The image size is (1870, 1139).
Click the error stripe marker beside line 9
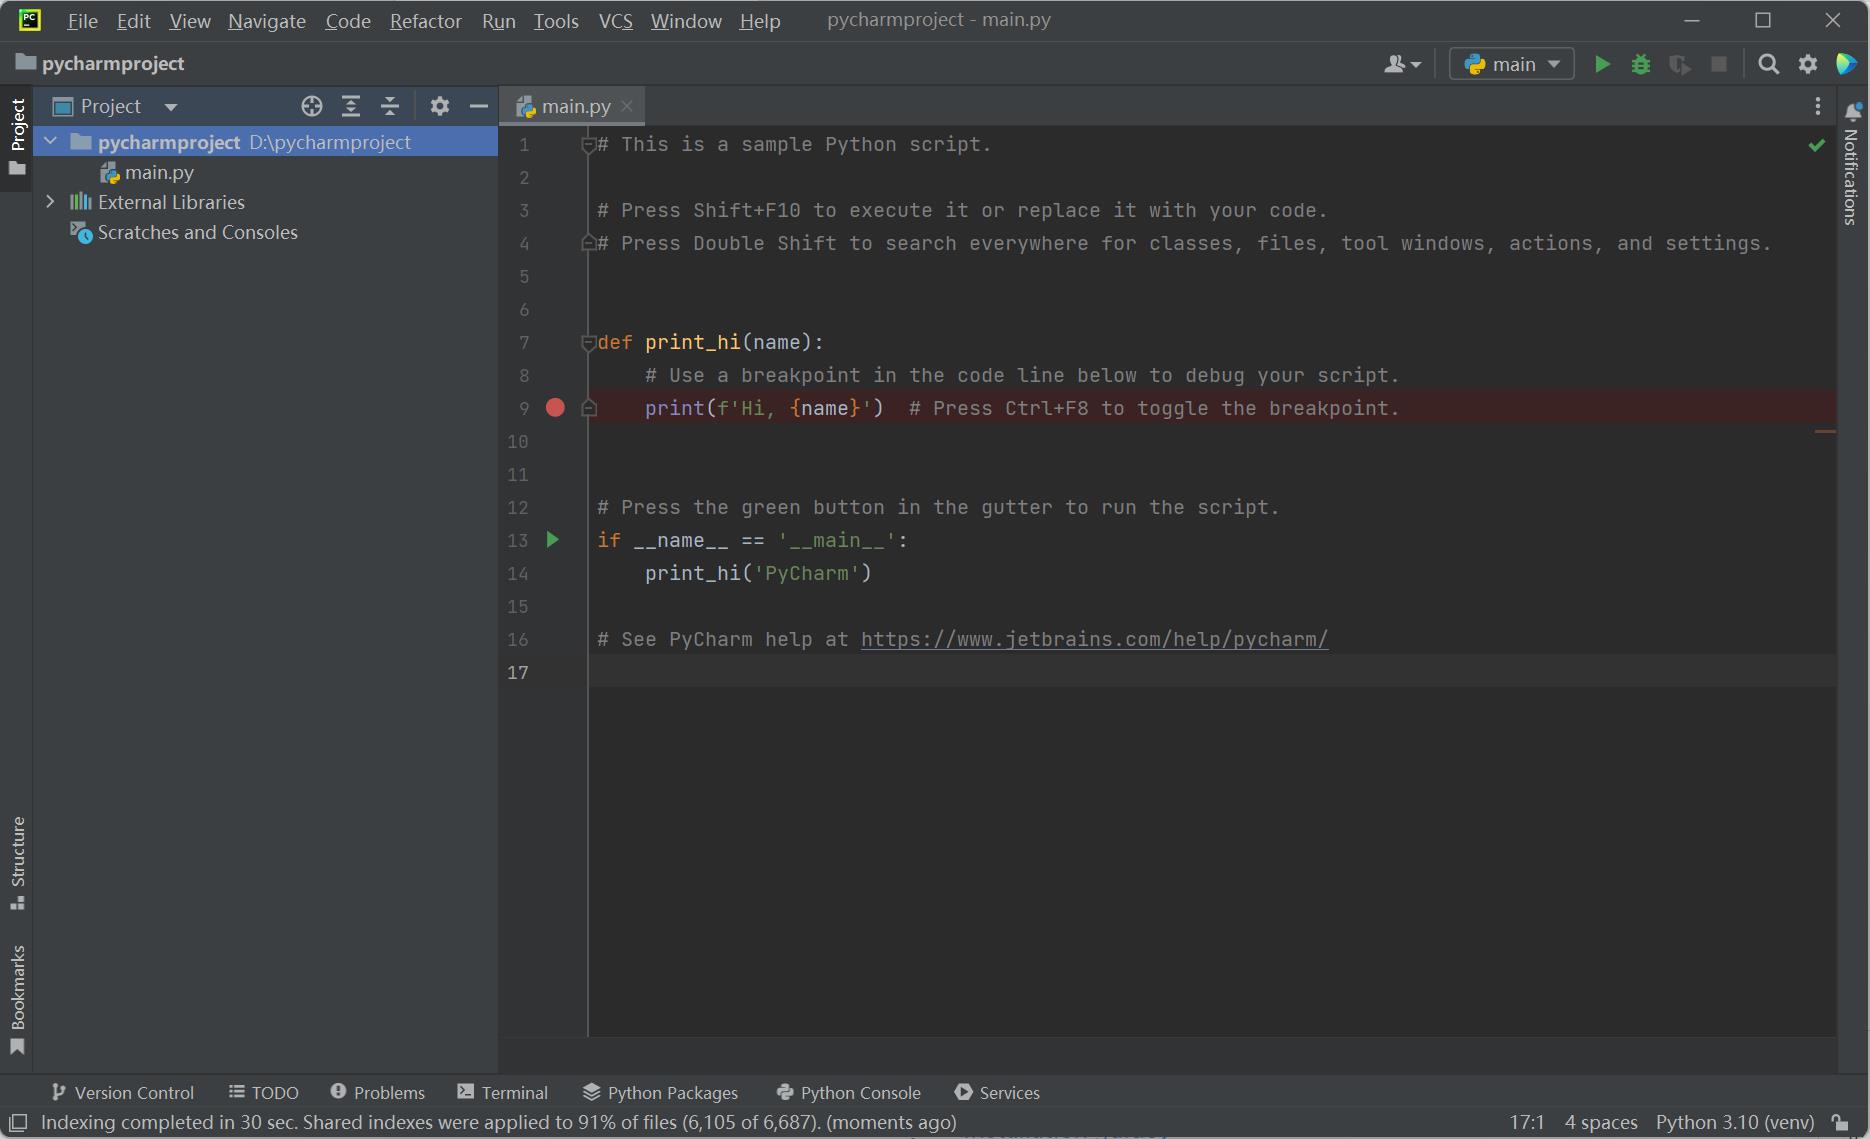pyautogui.click(x=1824, y=431)
